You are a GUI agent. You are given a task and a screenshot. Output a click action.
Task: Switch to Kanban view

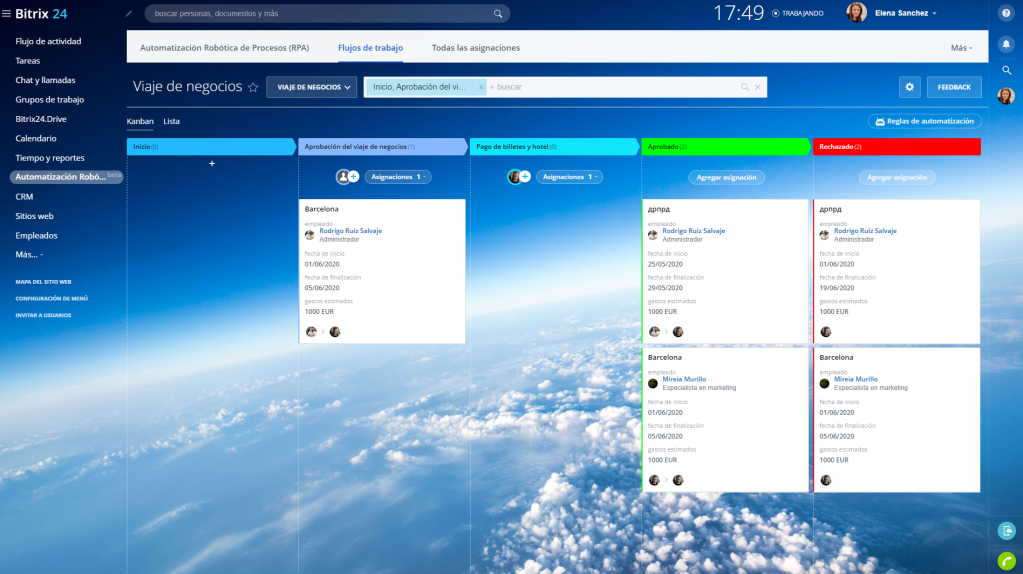pos(140,121)
